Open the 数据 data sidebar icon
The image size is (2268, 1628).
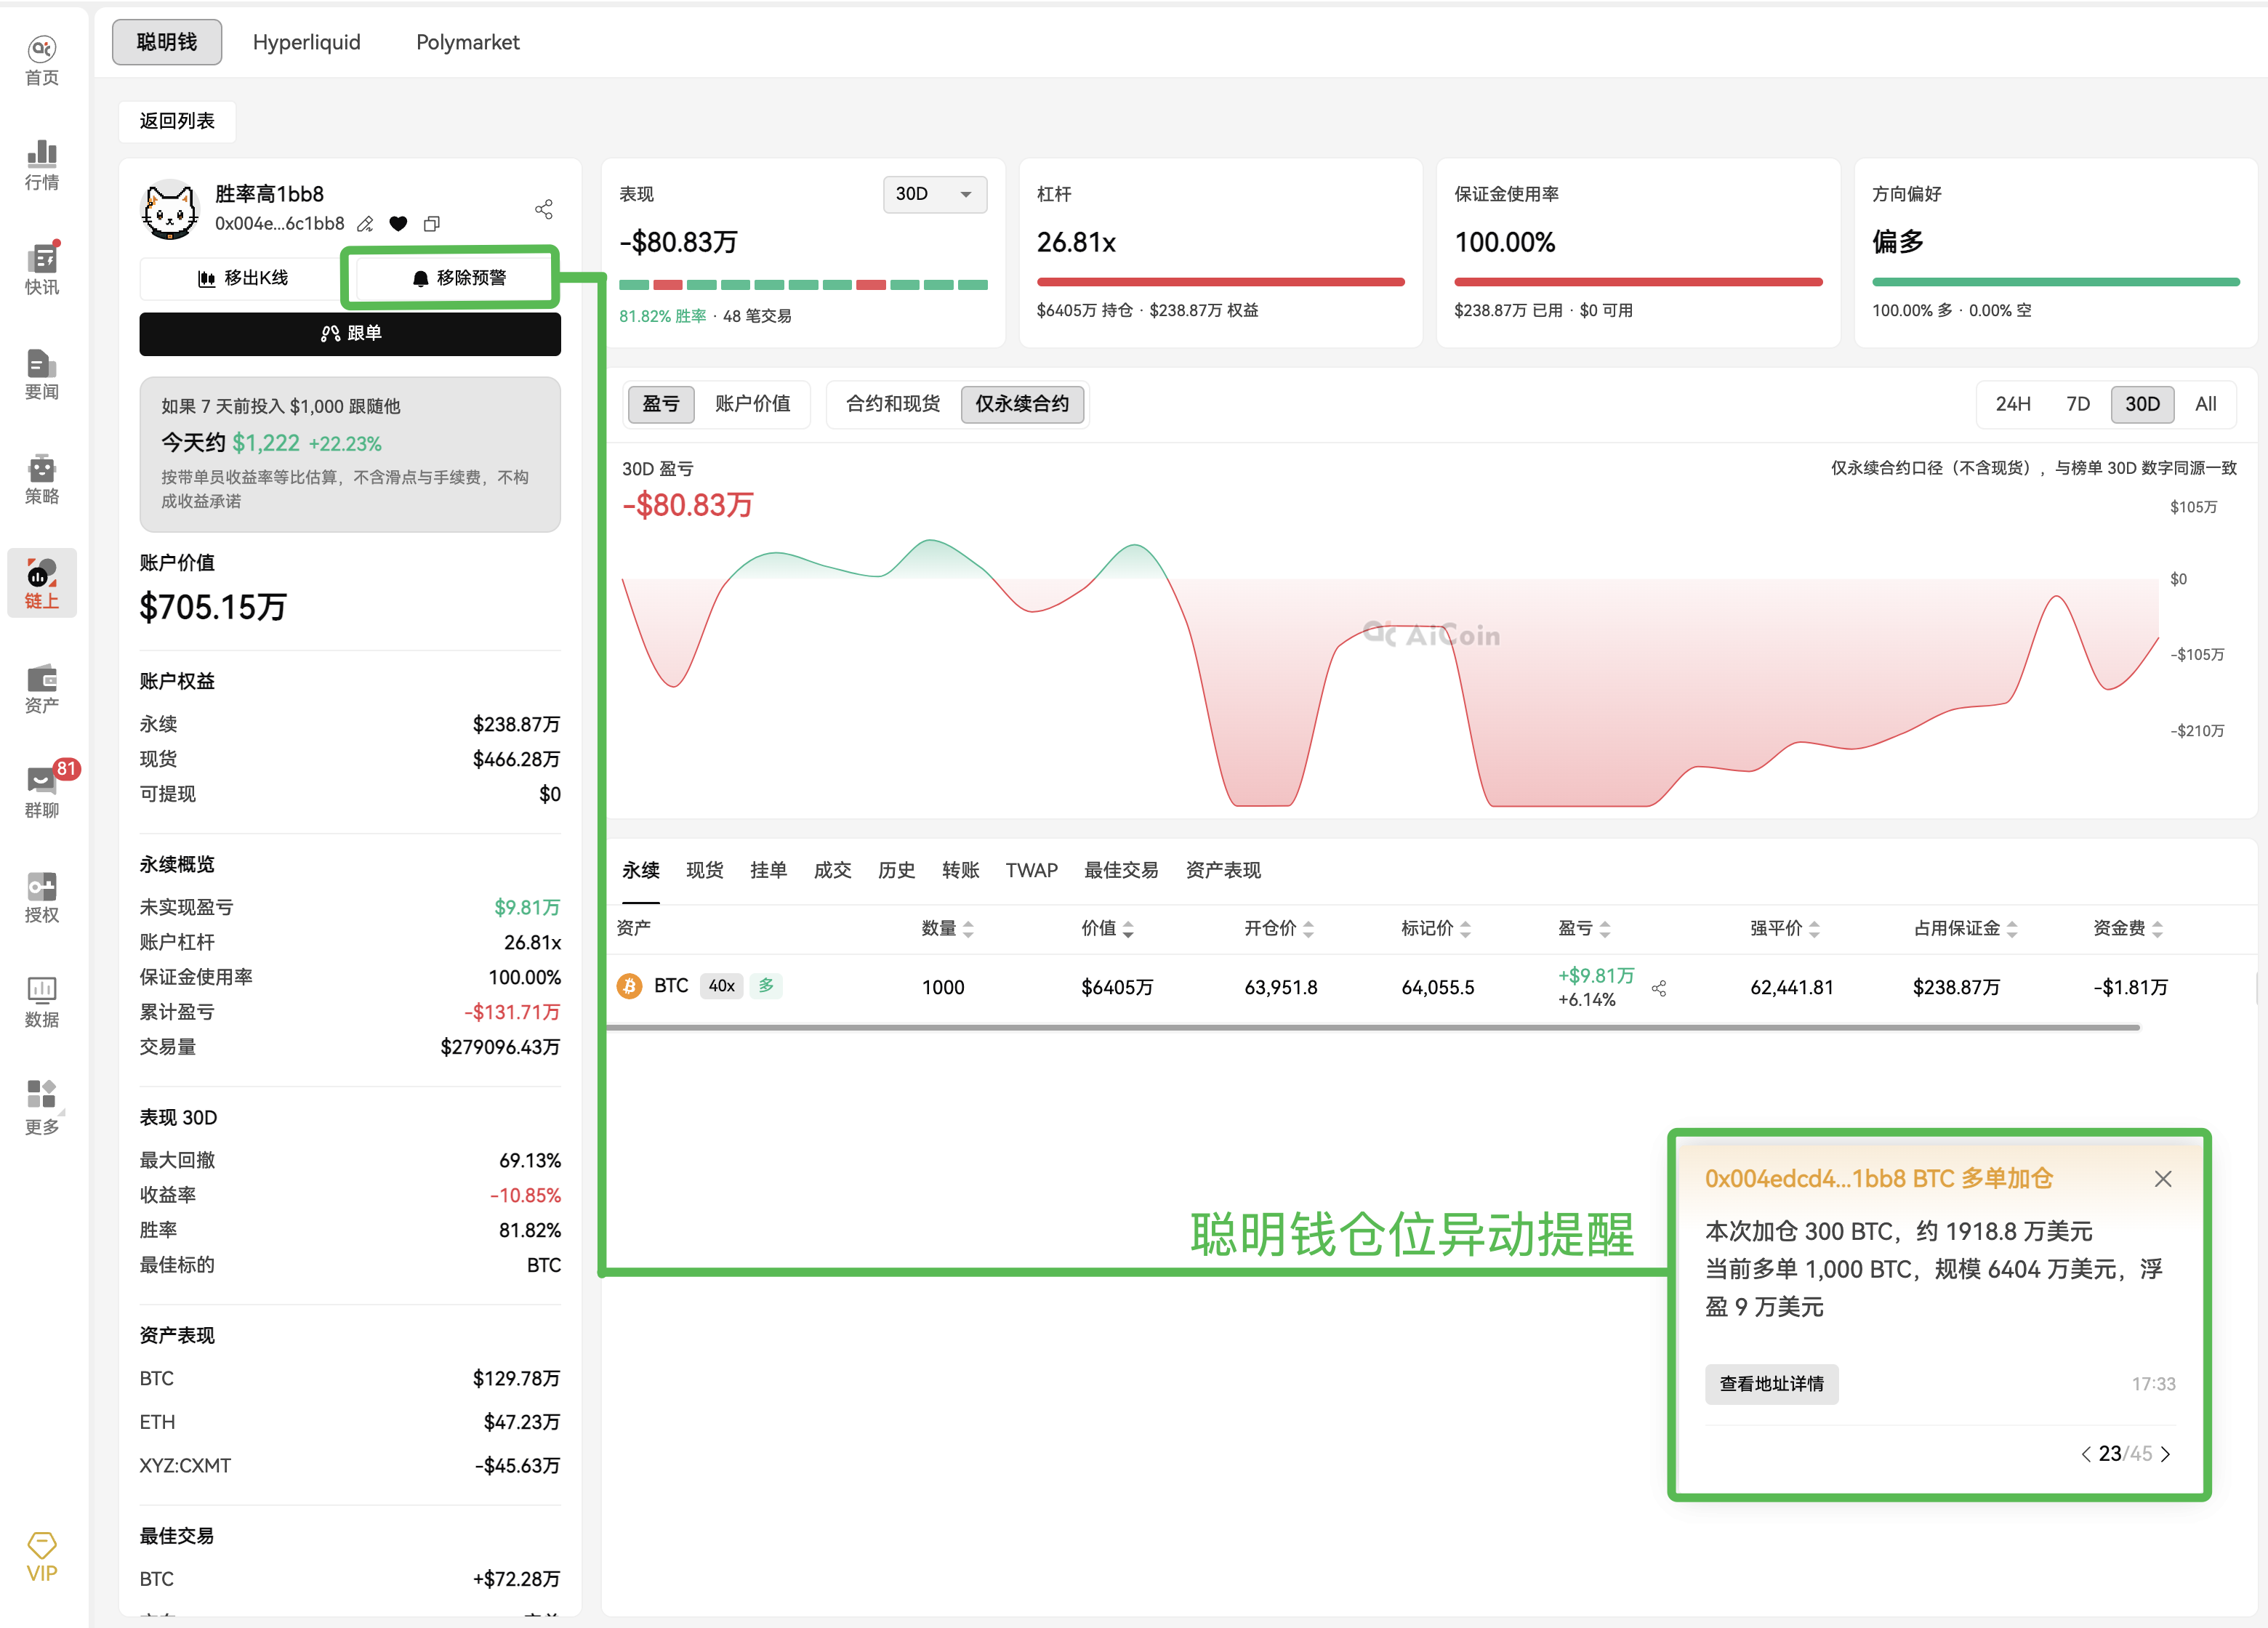(x=41, y=1002)
